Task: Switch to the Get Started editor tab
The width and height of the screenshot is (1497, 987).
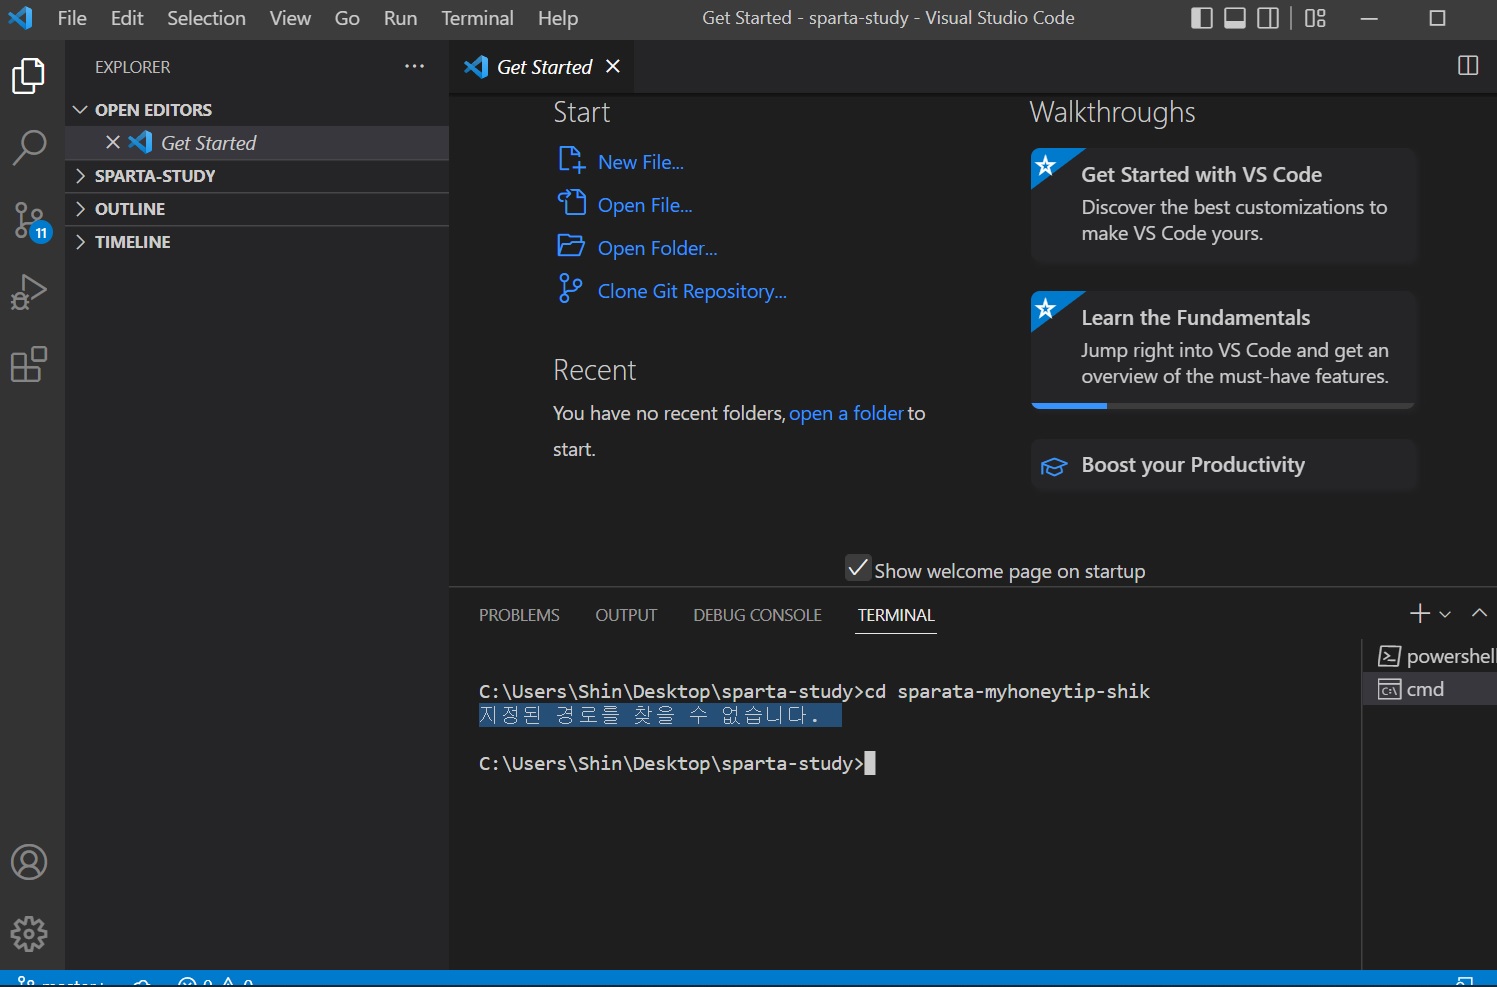Action: click(543, 66)
